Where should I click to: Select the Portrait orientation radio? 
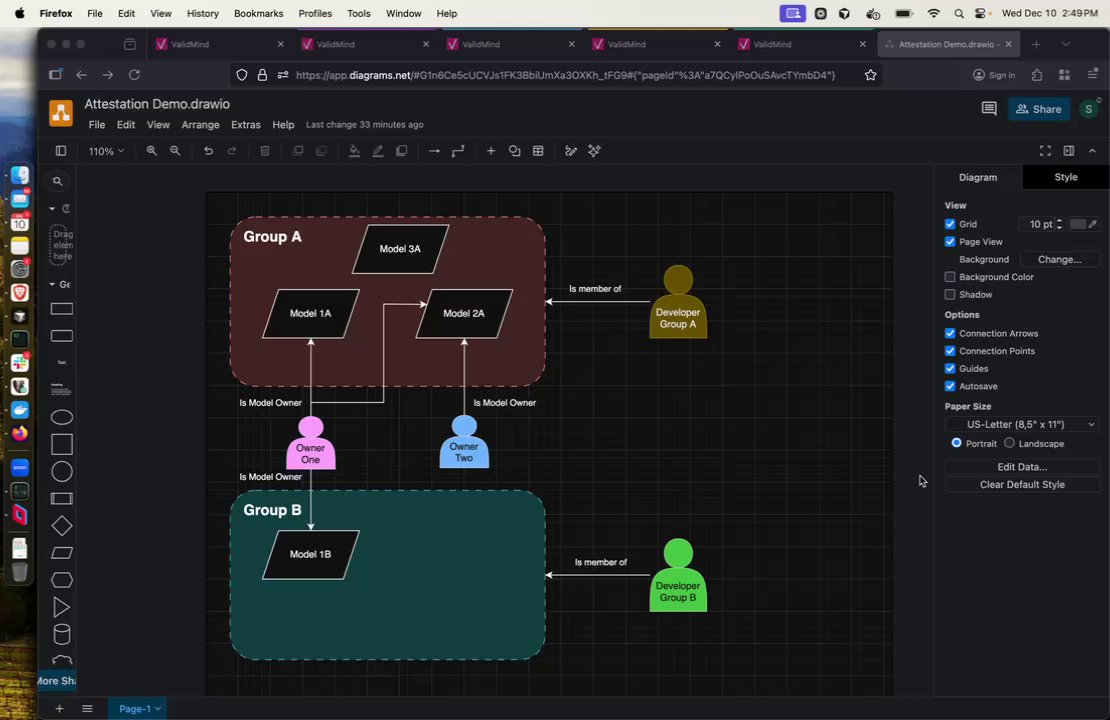[x=956, y=443]
